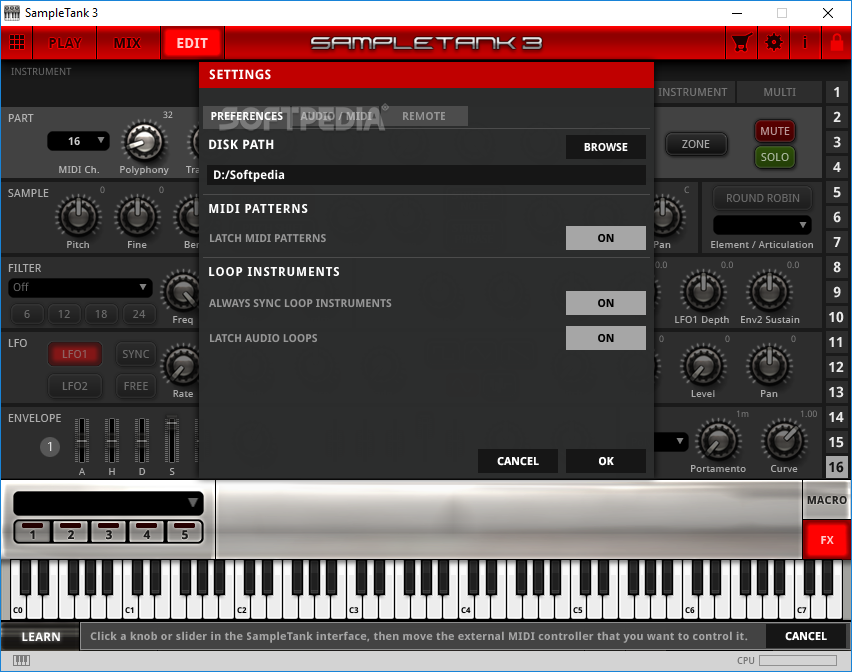The image size is (852, 672).
Task: Switch to the PLAY tab
Action: click(65, 43)
